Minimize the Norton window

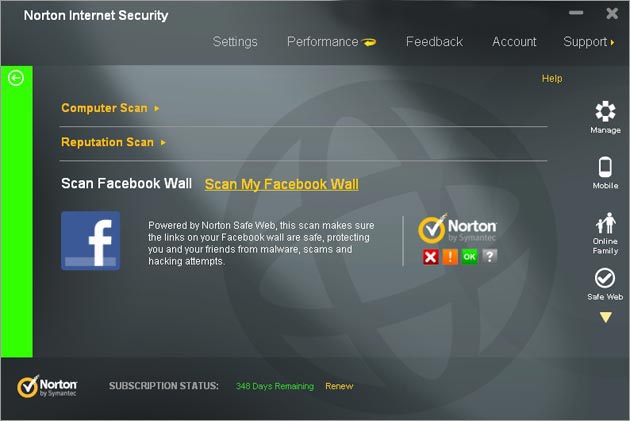576,13
